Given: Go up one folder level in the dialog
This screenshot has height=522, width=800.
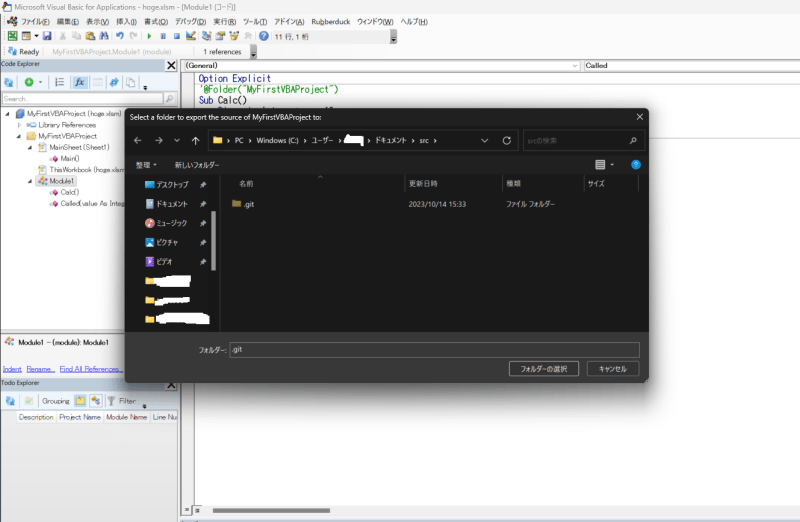Looking at the screenshot, I should (195, 141).
